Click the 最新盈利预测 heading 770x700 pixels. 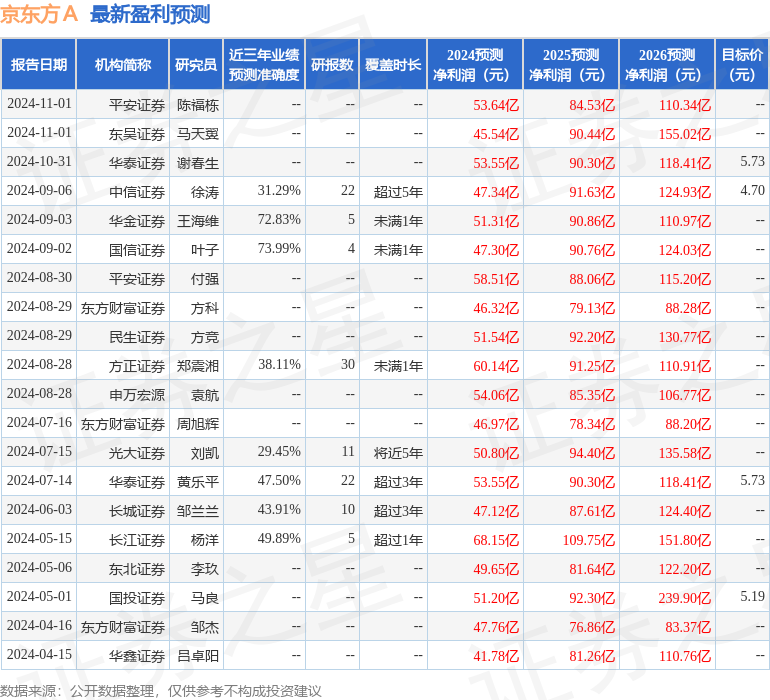(150, 14)
